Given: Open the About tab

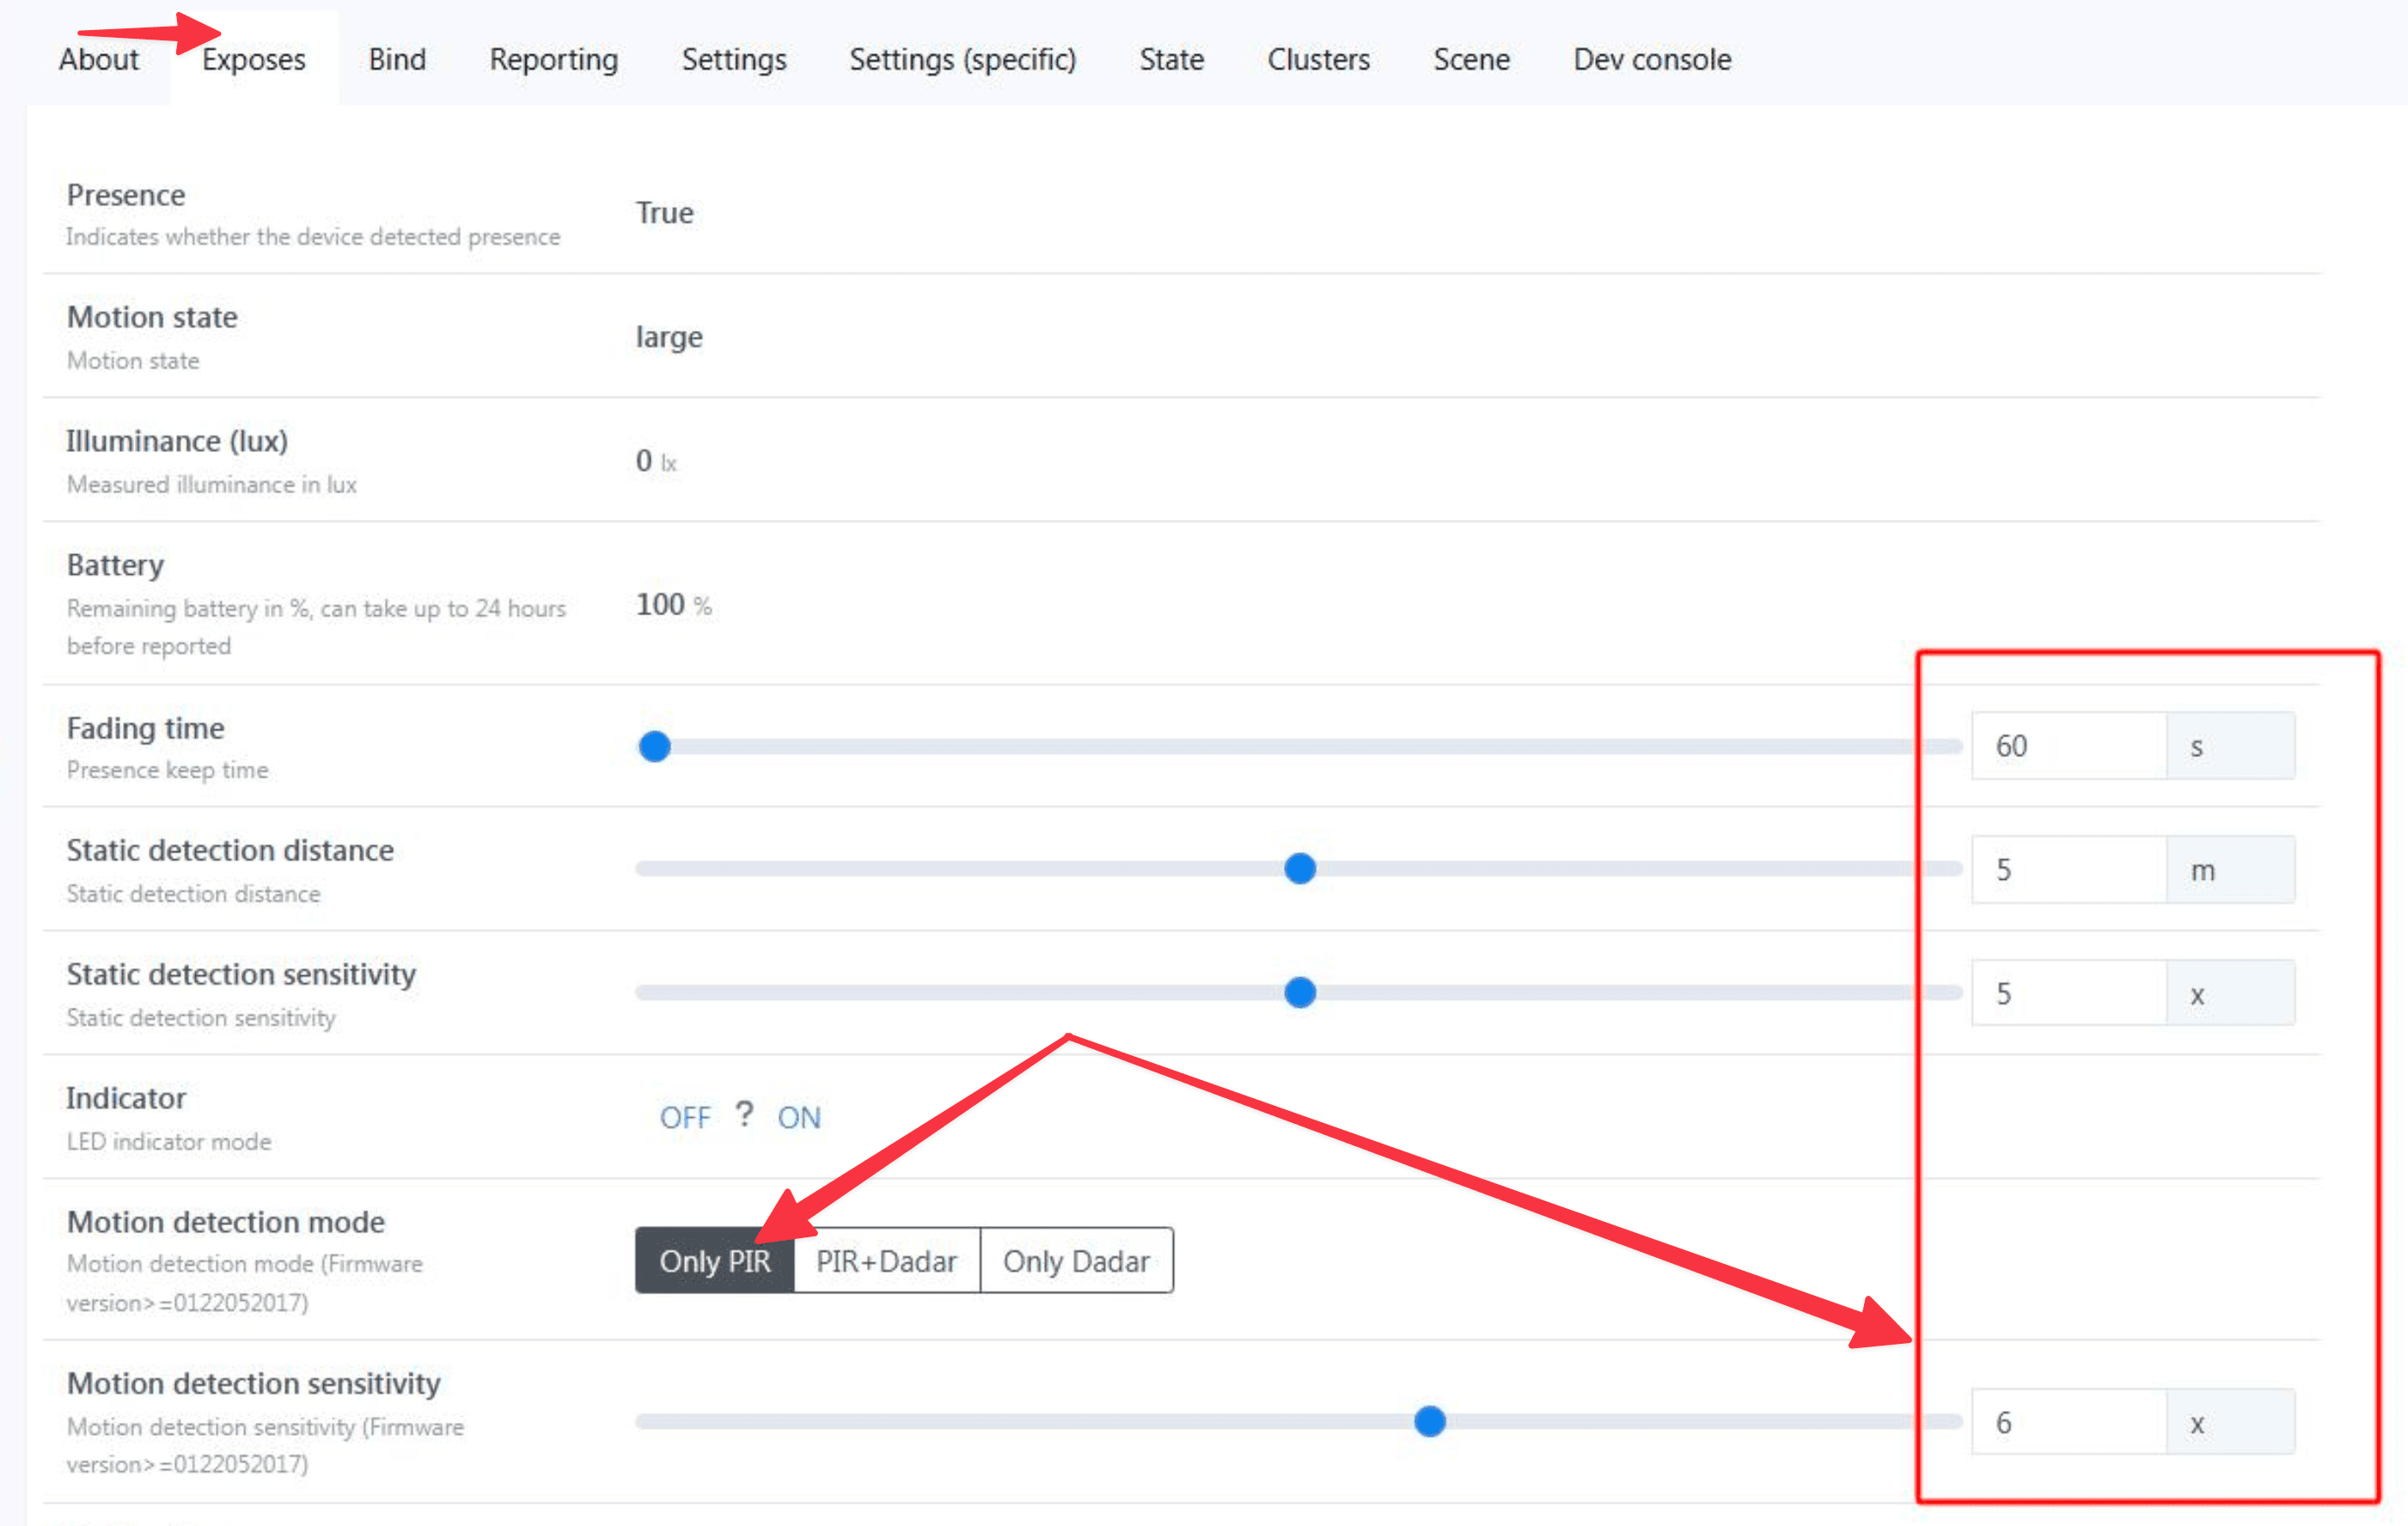Looking at the screenshot, I should click(98, 60).
